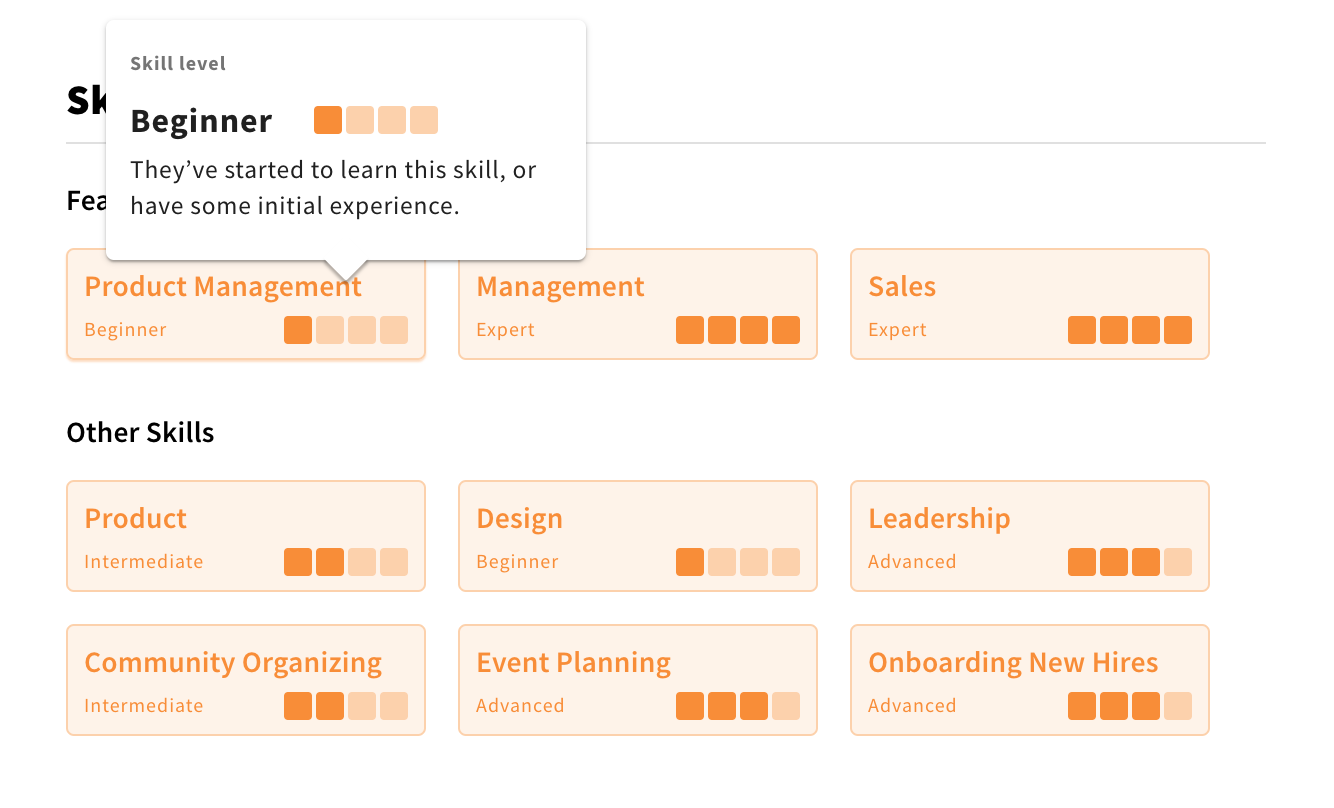1334x808 pixels.
Task: Select the Skill level heading in the tooltip
Action: point(177,63)
